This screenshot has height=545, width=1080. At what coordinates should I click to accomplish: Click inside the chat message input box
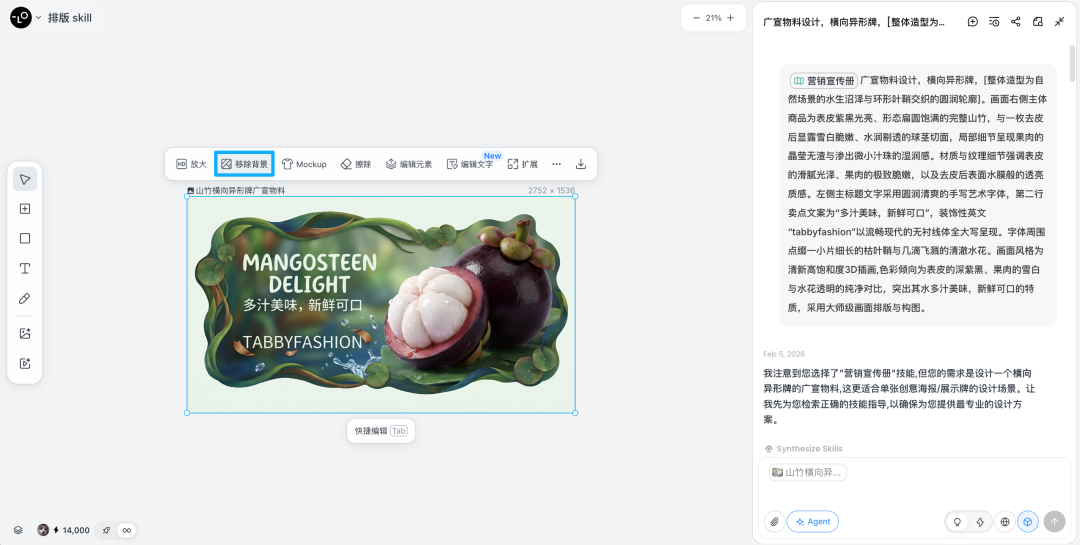coord(915,495)
